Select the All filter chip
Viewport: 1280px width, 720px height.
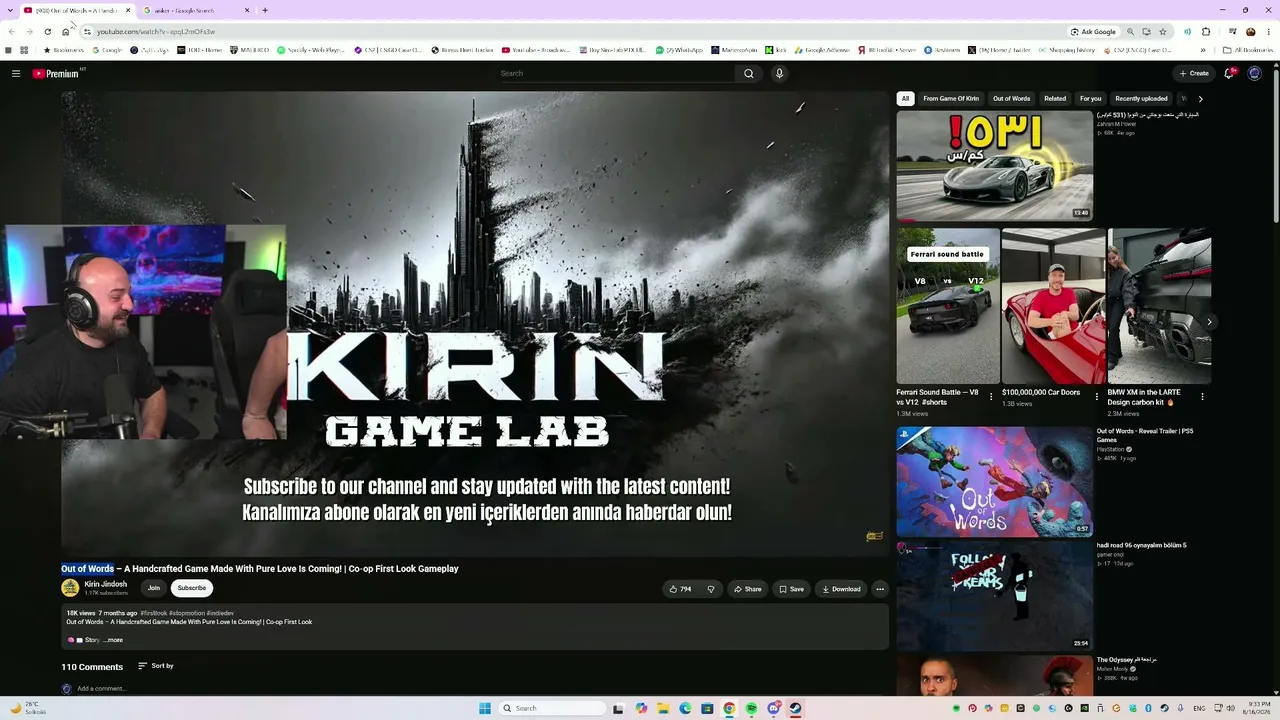click(x=905, y=99)
